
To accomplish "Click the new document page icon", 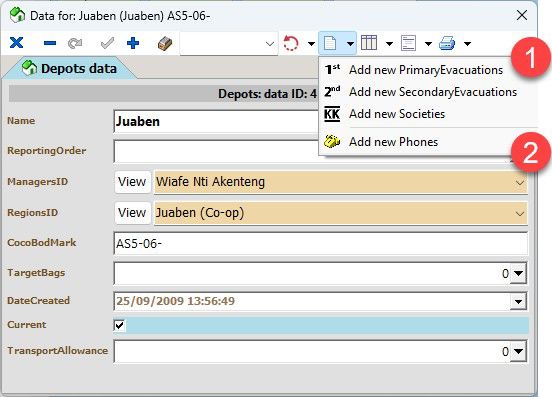I will (x=330, y=43).
